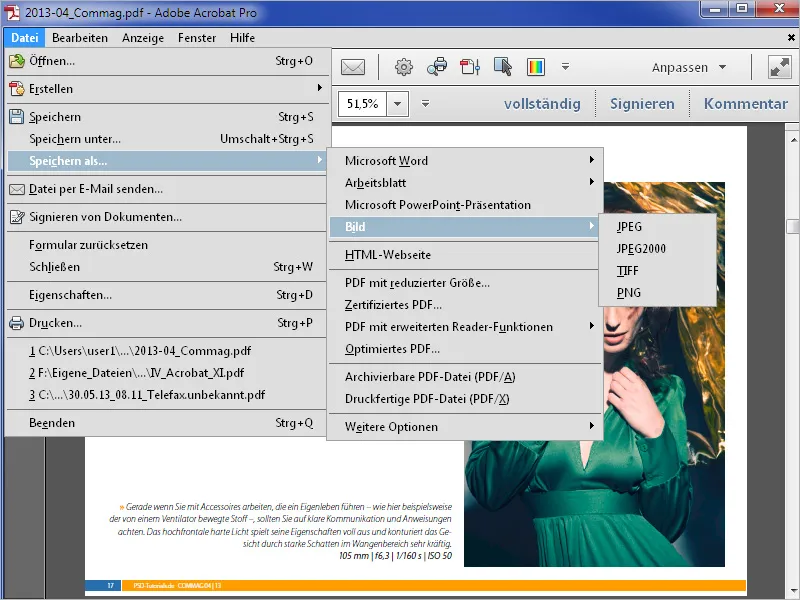This screenshot has width=800, height=600.
Task: Click the Adobe Acrobat title bar icon
Action: click(12, 12)
